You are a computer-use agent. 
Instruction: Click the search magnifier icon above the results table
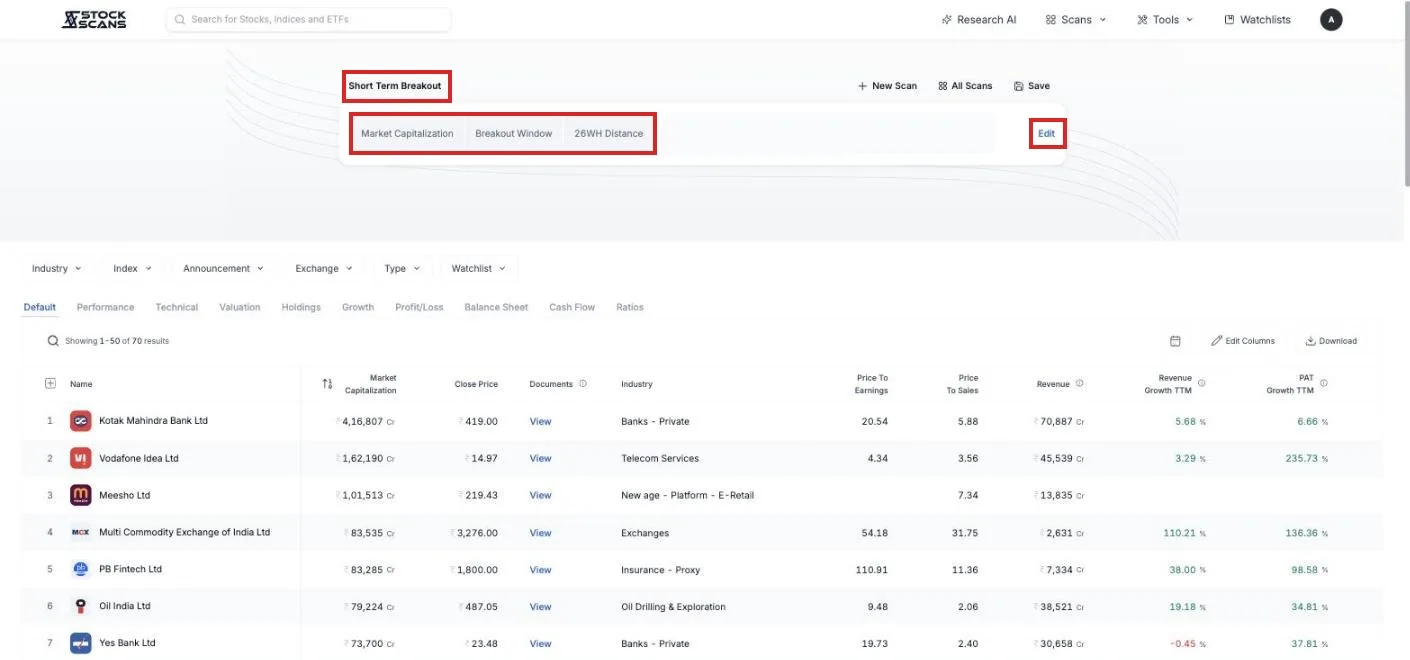(53, 341)
